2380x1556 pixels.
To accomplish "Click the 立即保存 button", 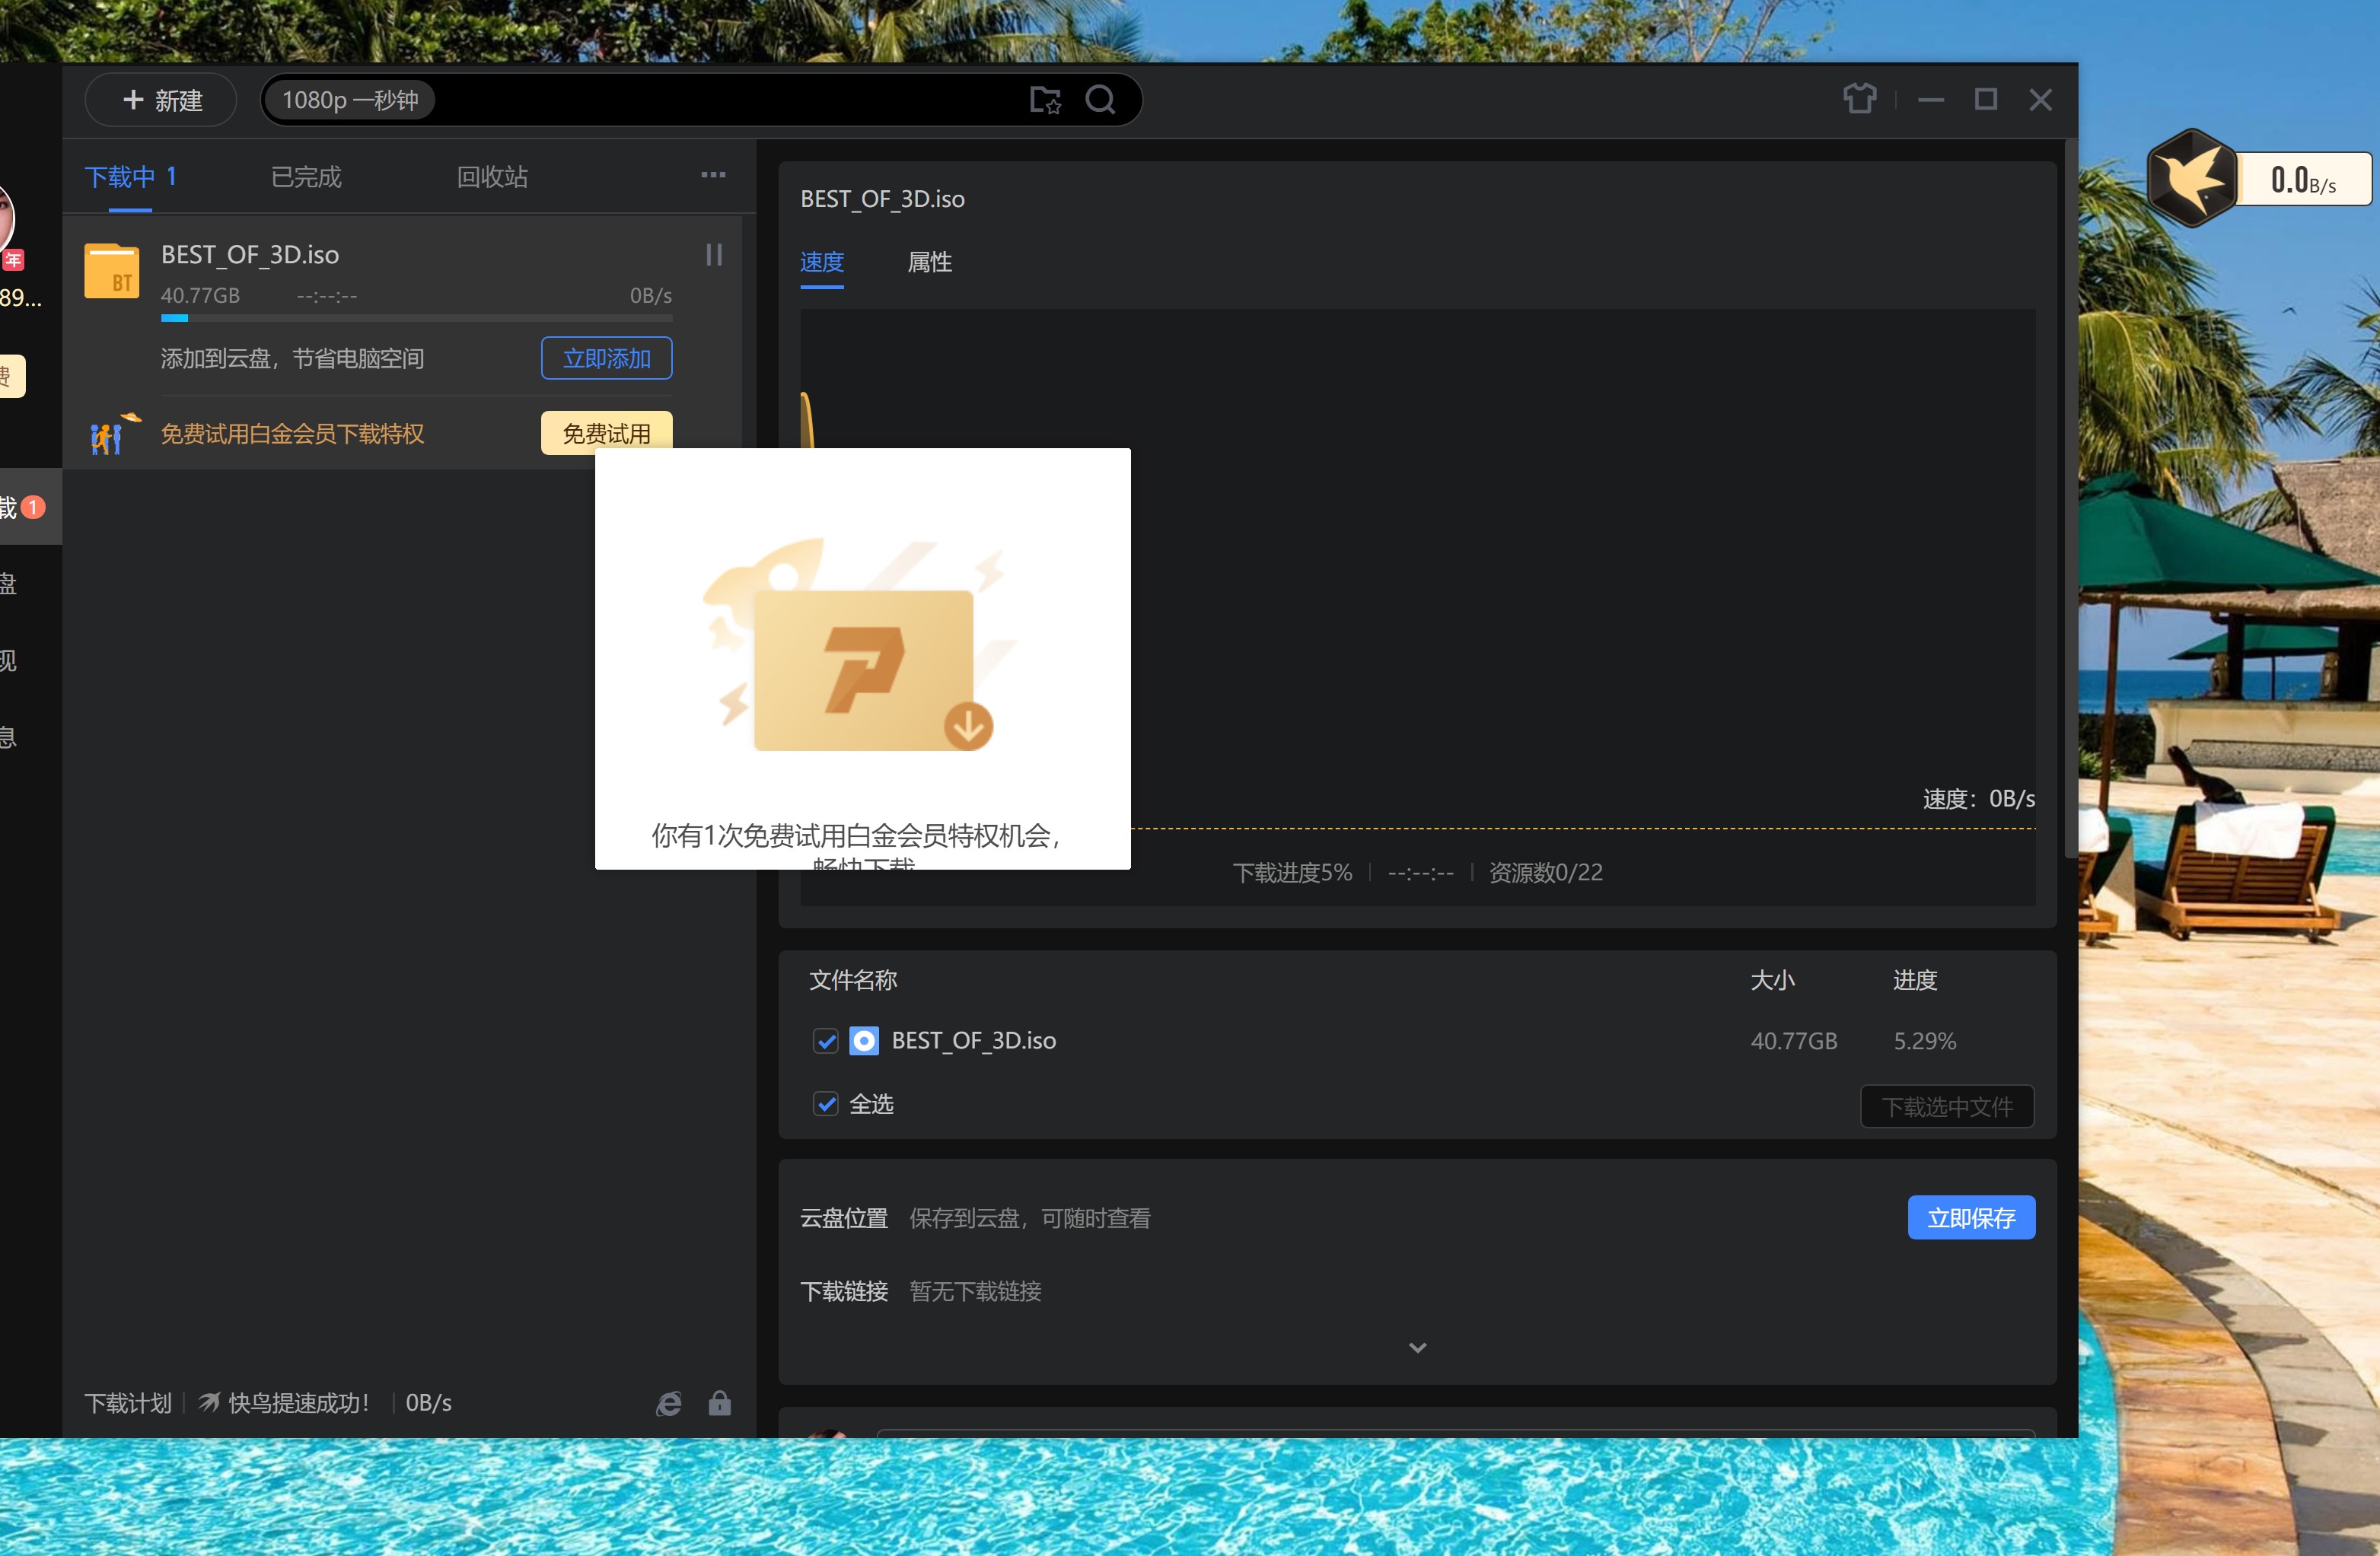I will [1970, 1217].
